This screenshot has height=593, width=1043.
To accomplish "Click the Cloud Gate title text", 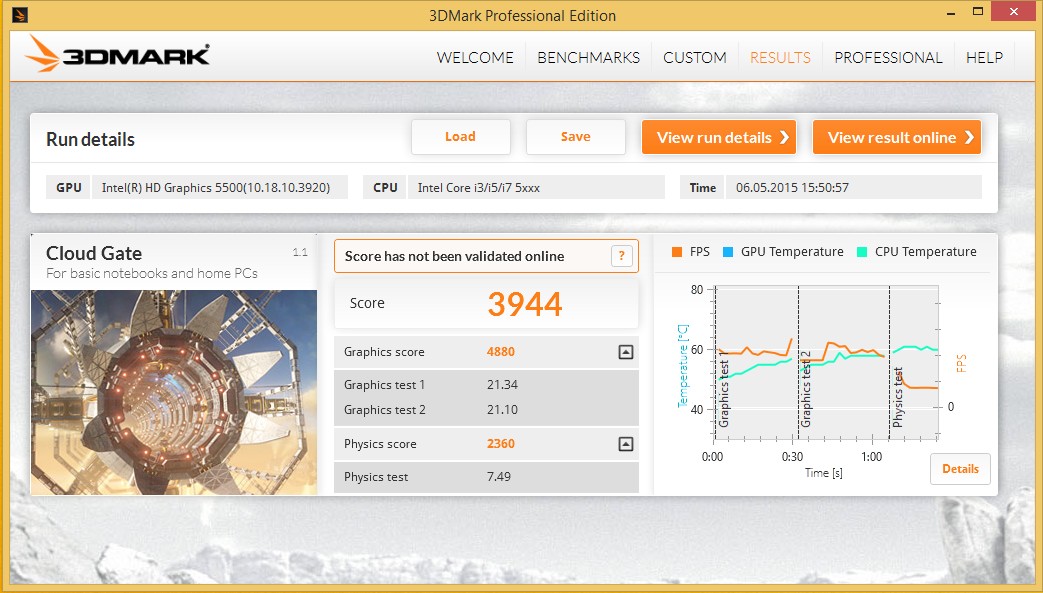I will [94, 254].
